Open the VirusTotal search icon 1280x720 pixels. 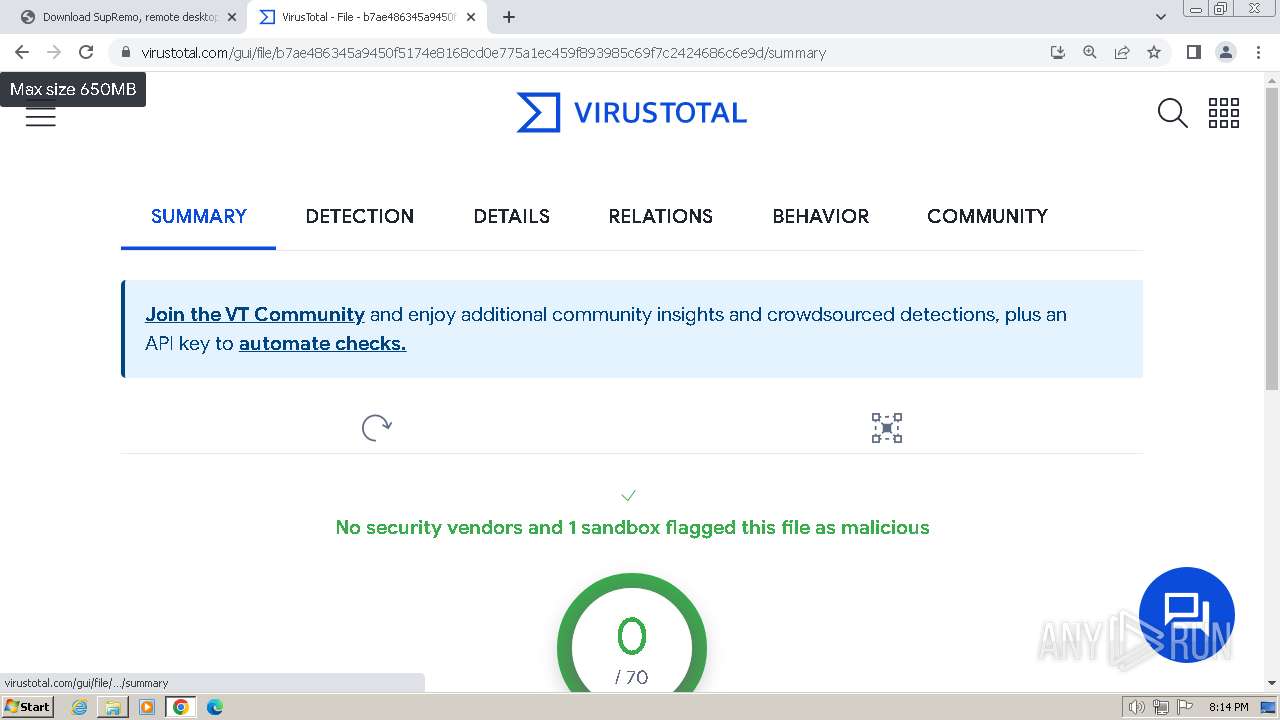pos(1172,113)
